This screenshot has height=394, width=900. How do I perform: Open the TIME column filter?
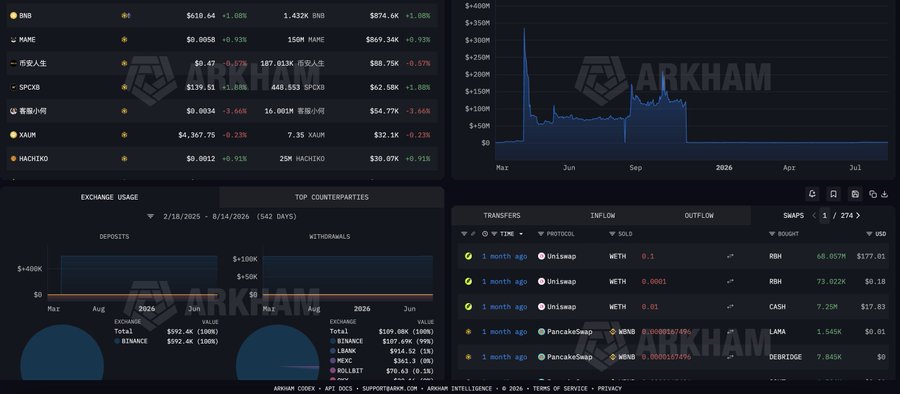(494, 234)
